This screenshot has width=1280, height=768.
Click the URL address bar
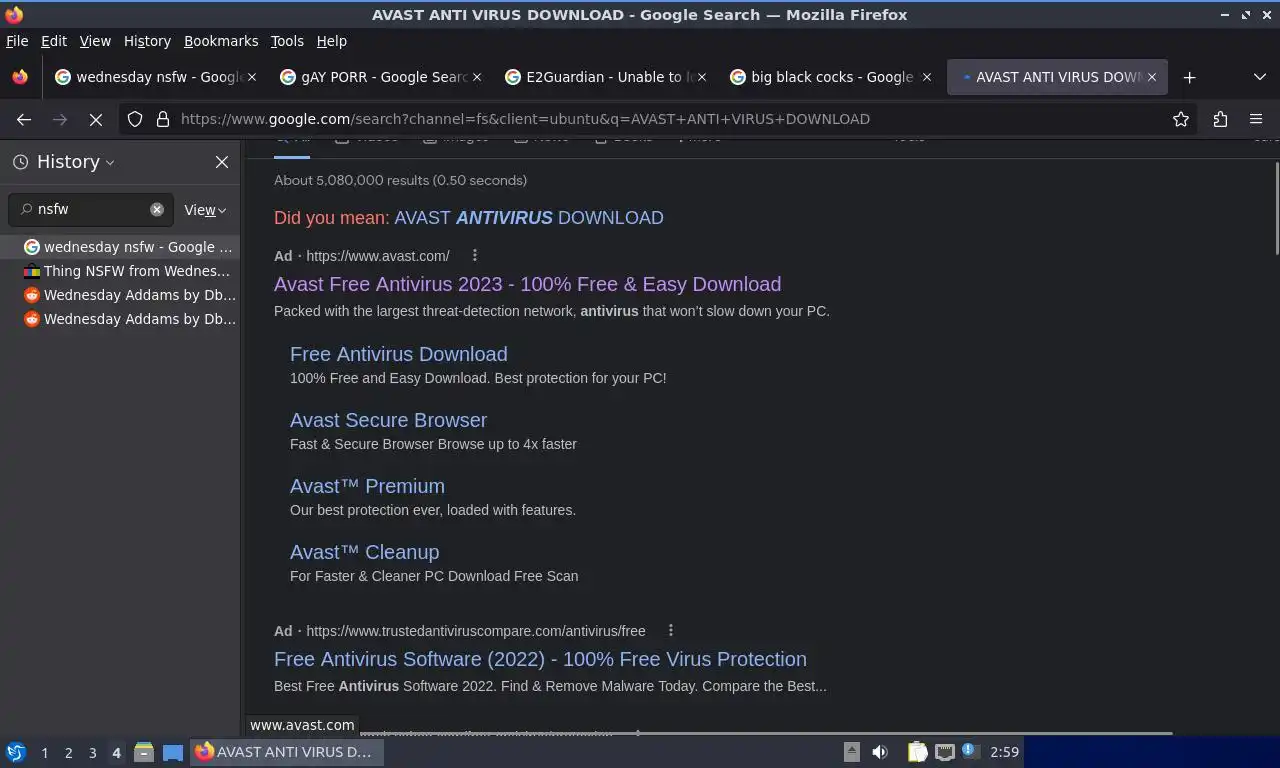(x=660, y=119)
